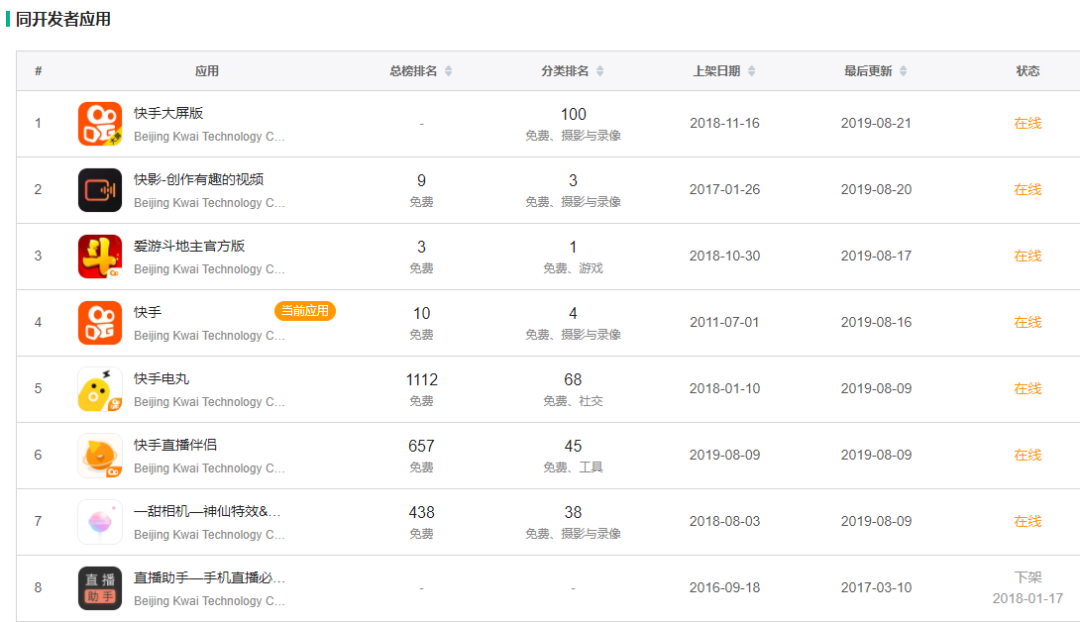This screenshot has width=1080, height=622.
Task: Sort table by 上架日期 arrow
Action: click(751, 71)
